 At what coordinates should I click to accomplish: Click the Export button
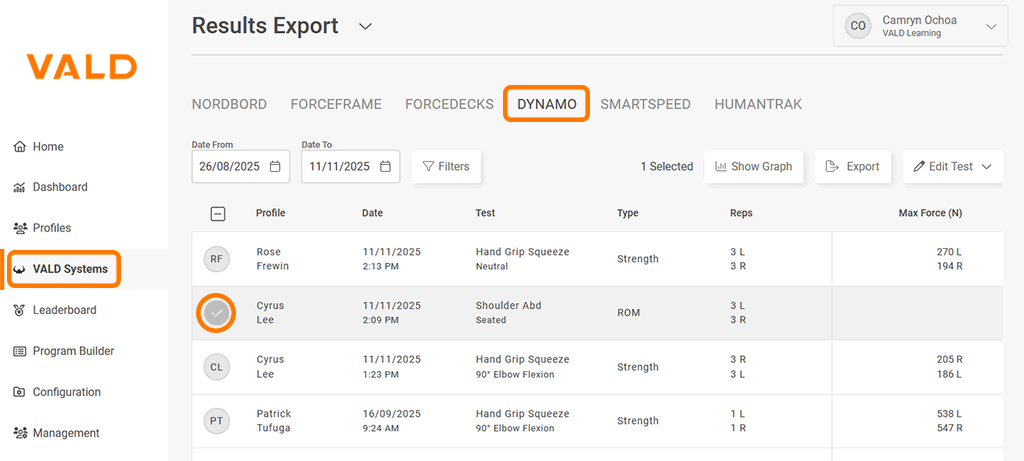(853, 167)
